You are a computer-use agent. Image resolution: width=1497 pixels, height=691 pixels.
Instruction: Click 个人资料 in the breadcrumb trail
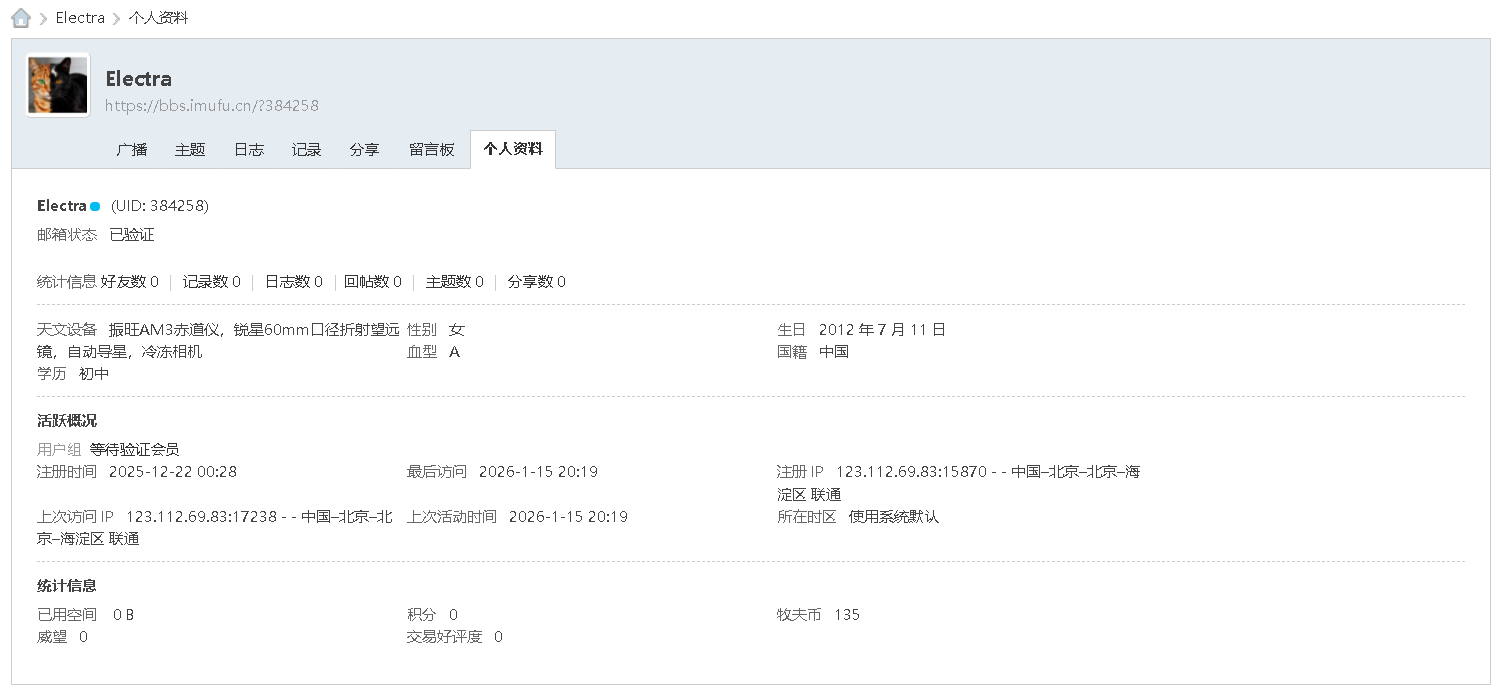click(x=159, y=17)
